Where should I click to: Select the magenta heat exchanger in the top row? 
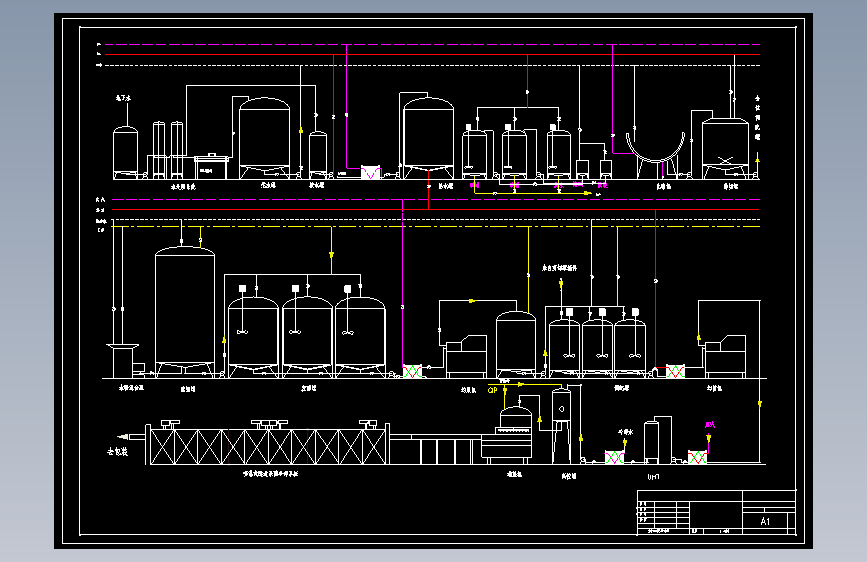[x=370, y=172]
